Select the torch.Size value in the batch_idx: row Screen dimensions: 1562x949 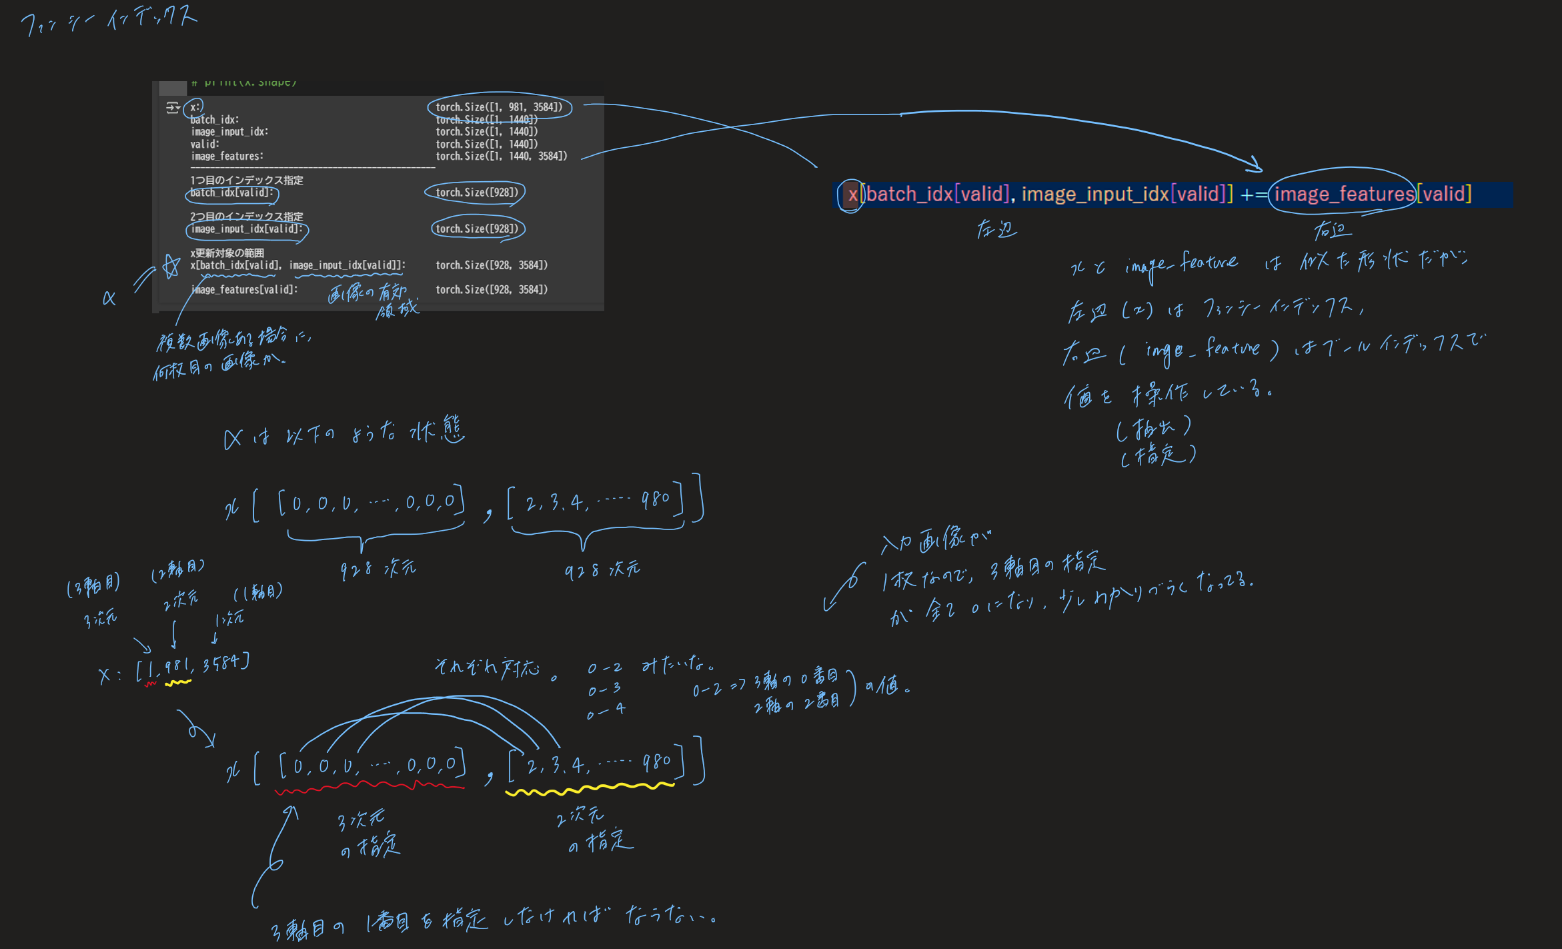pyautogui.click(x=487, y=120)
